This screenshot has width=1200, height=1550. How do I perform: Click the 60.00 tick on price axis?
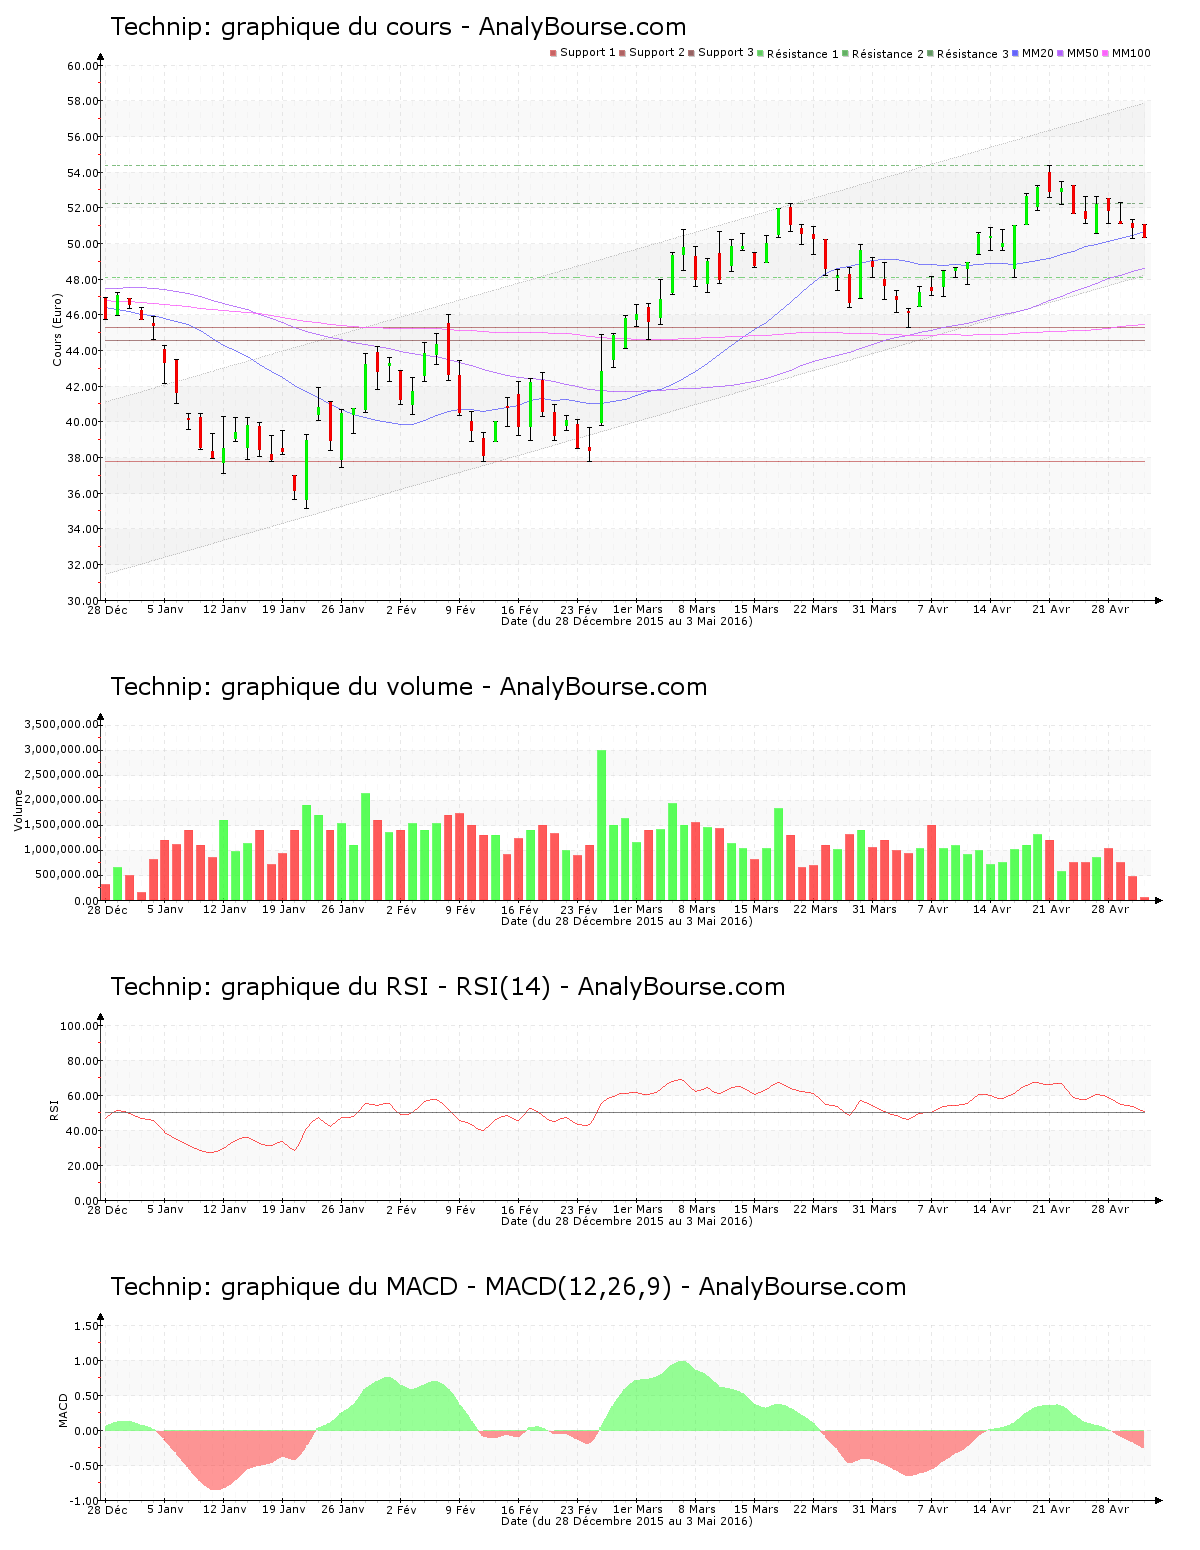coord(83,66)
